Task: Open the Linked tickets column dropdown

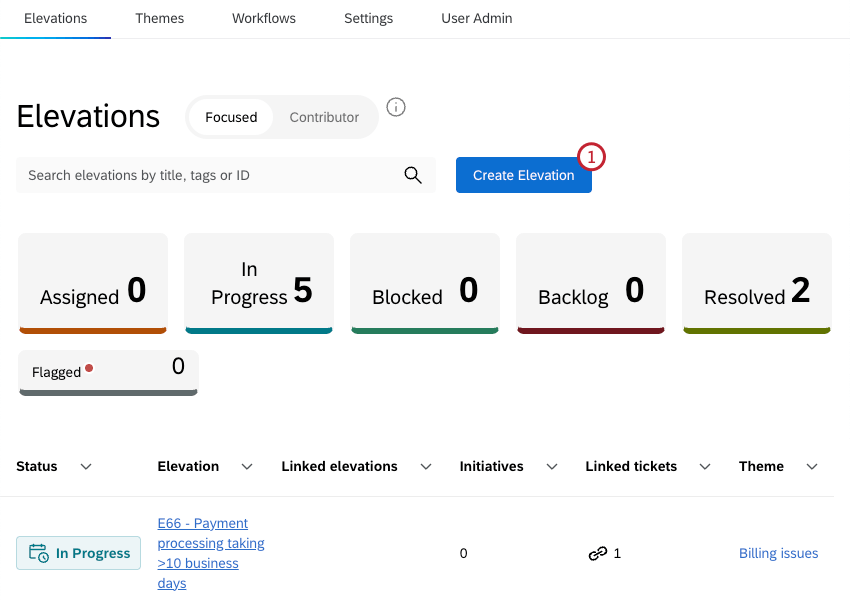Action: click(x=704, y=466)
